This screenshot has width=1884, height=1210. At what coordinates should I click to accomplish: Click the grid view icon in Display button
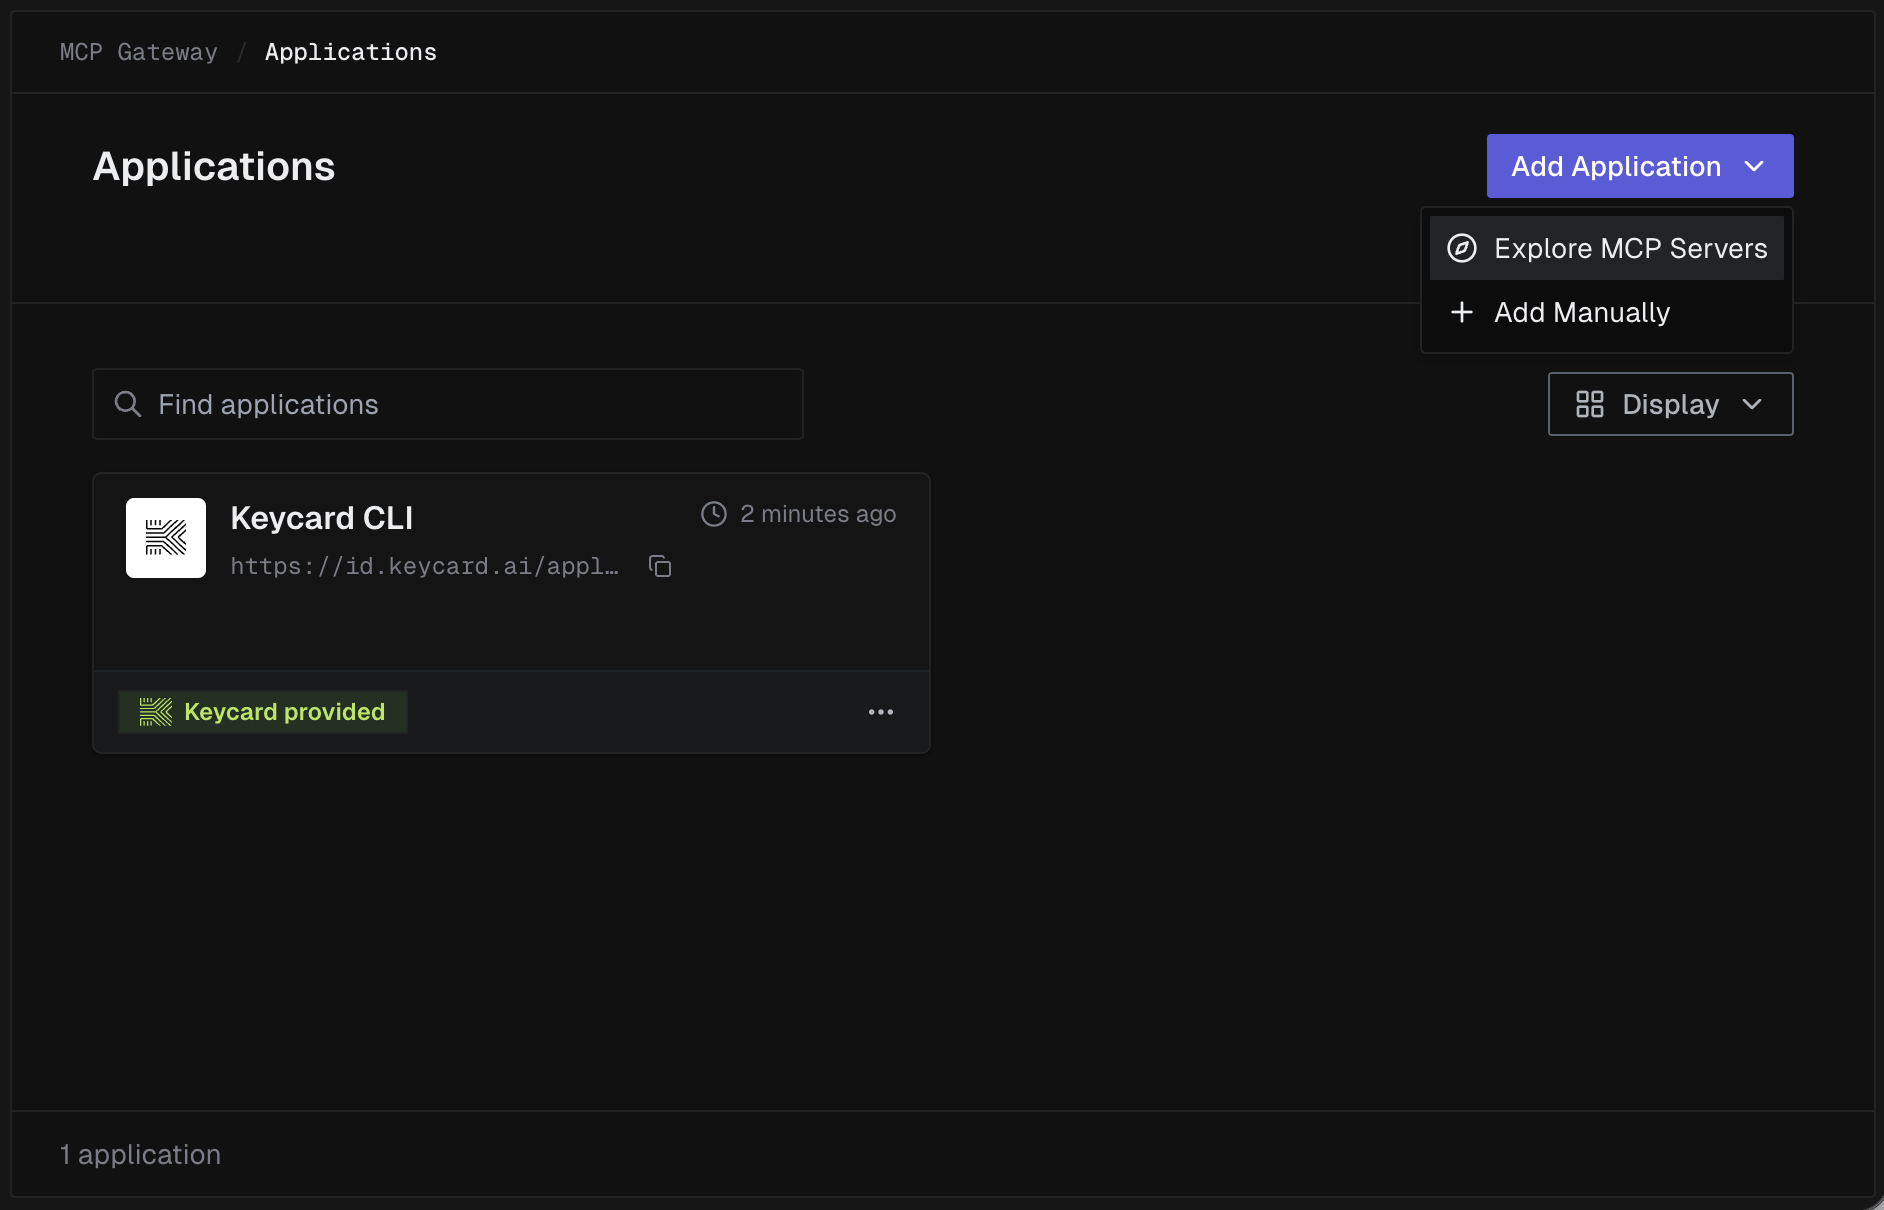[1590, 404]
